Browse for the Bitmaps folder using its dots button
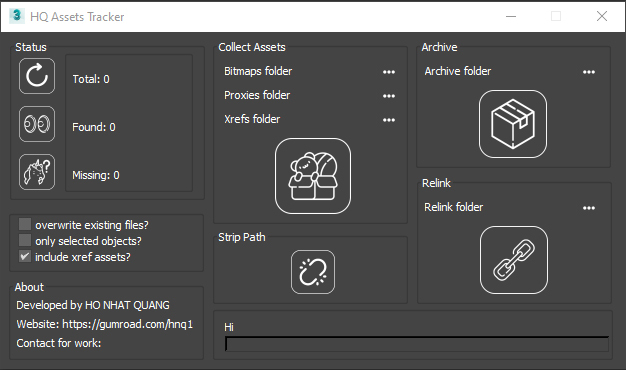Viewport: 626px width, 370px height. tap(389, 72)
